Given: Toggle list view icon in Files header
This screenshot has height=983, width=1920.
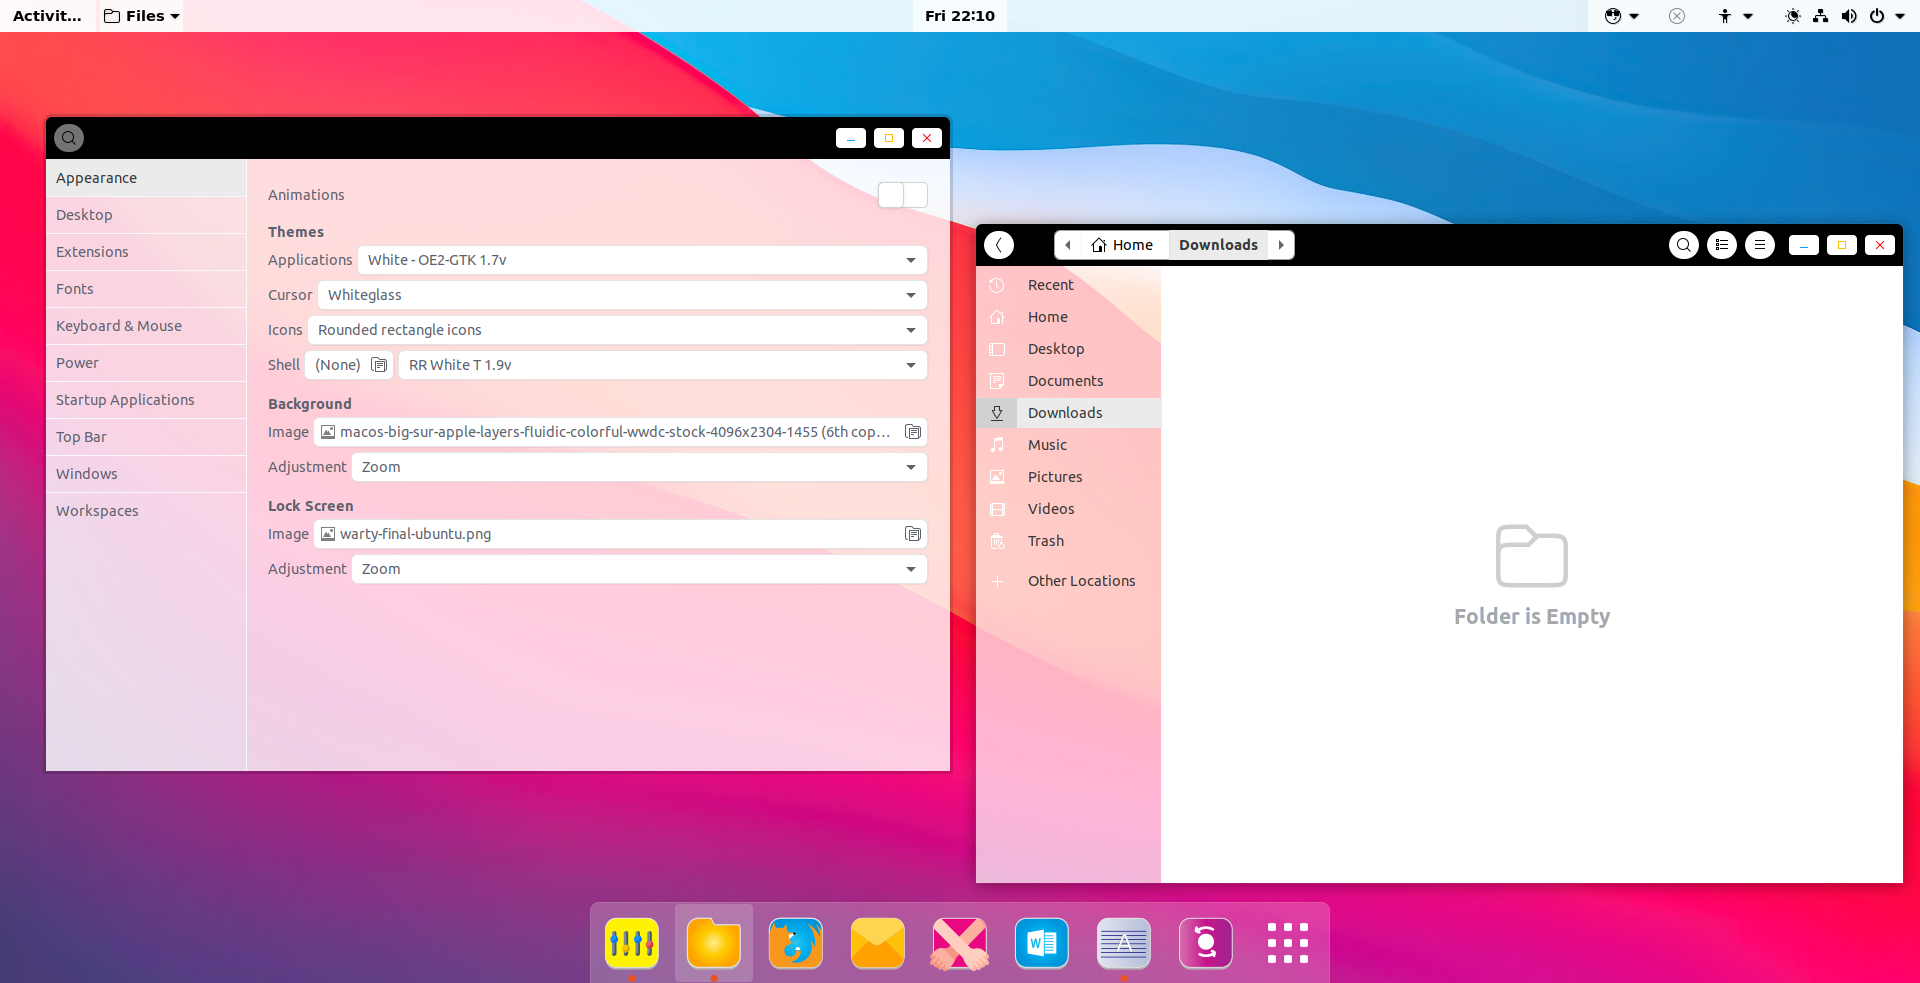Looking at the screenshot, I should click(x=1722, y=245).
